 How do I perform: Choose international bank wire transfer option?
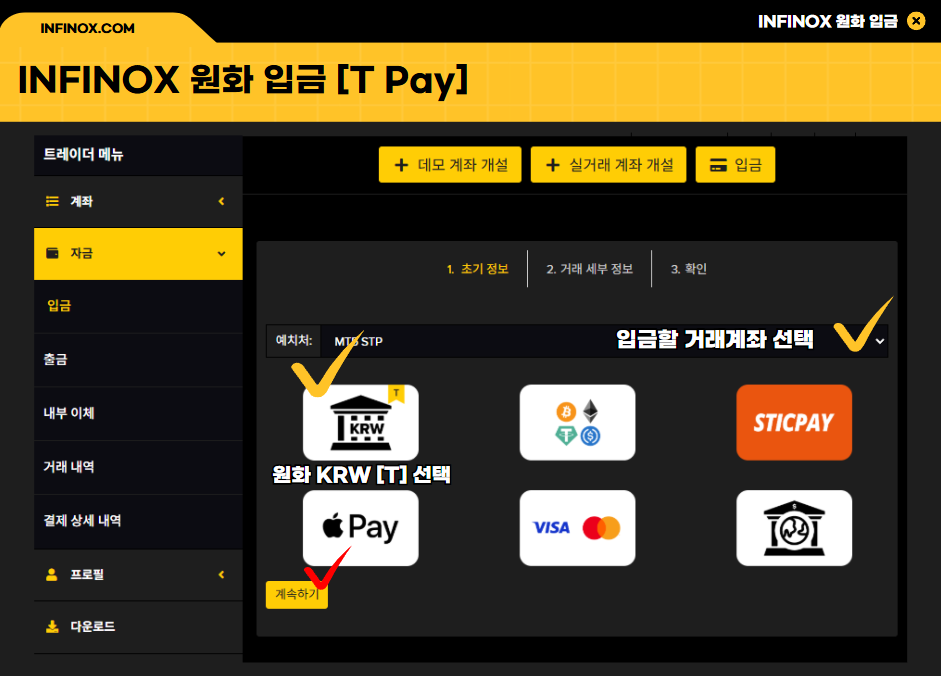[794, 528]
